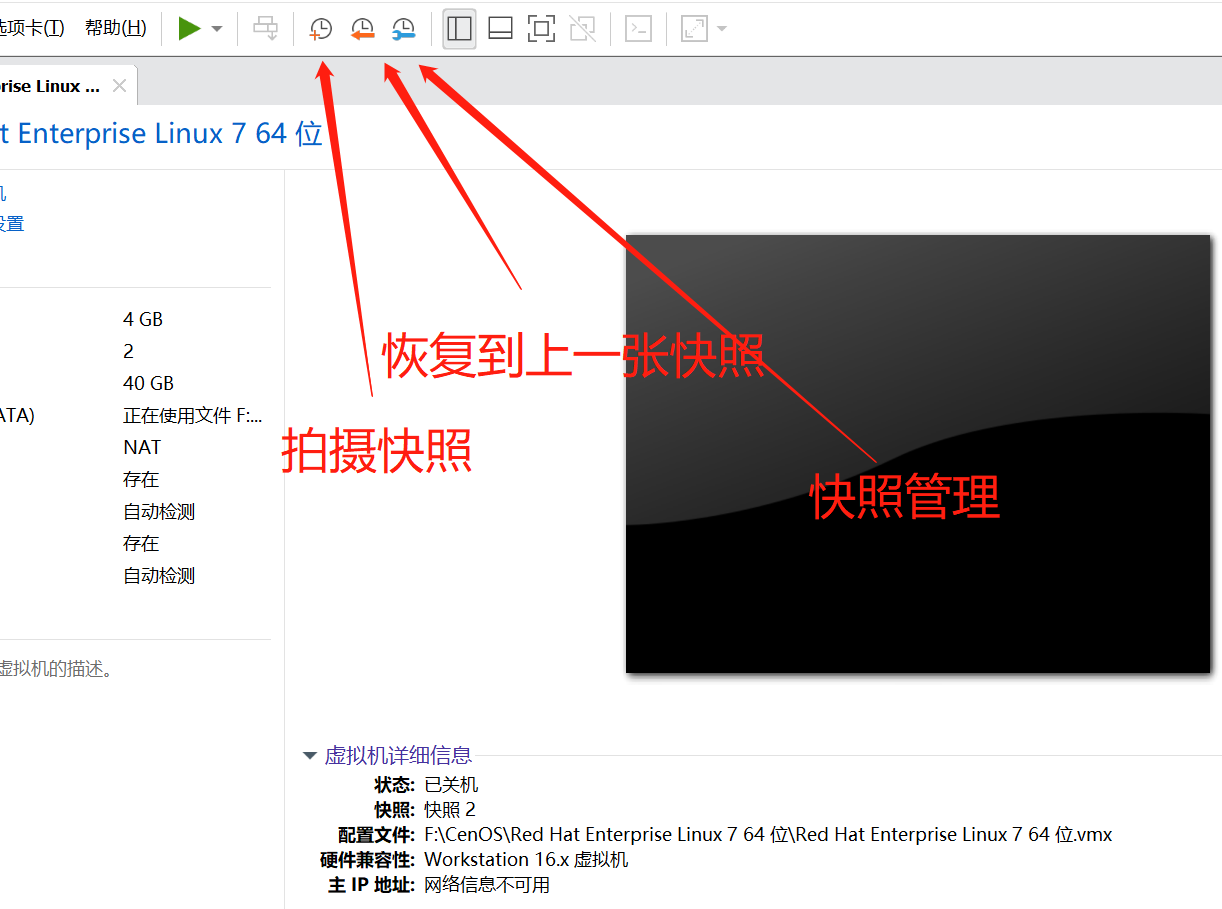Open the 帮助(H) menu
Image resolution: width=1222 pixels, height=909 pixels.
116,28
